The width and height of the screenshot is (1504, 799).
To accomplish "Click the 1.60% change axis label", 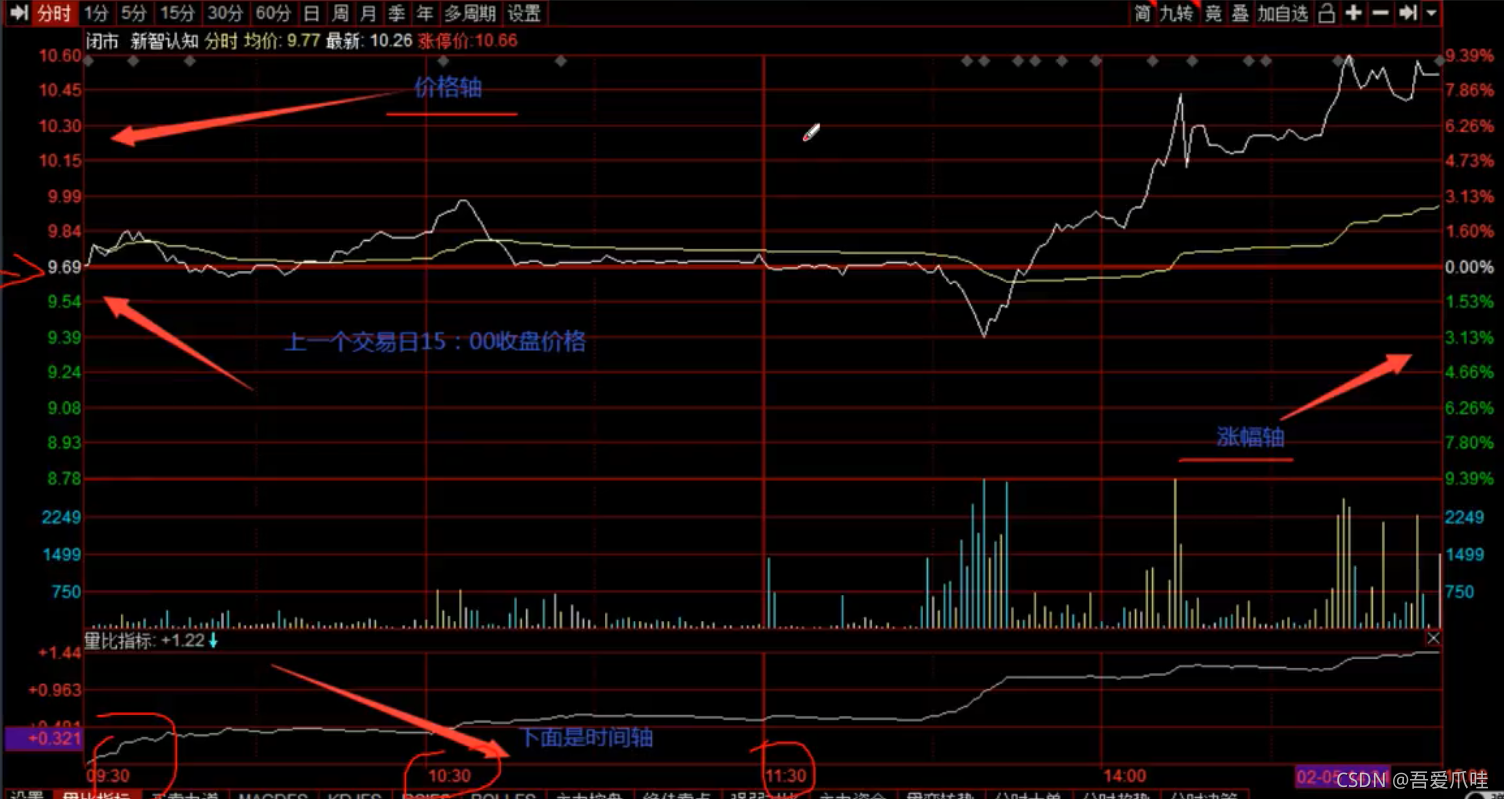I will [1469, 232].
